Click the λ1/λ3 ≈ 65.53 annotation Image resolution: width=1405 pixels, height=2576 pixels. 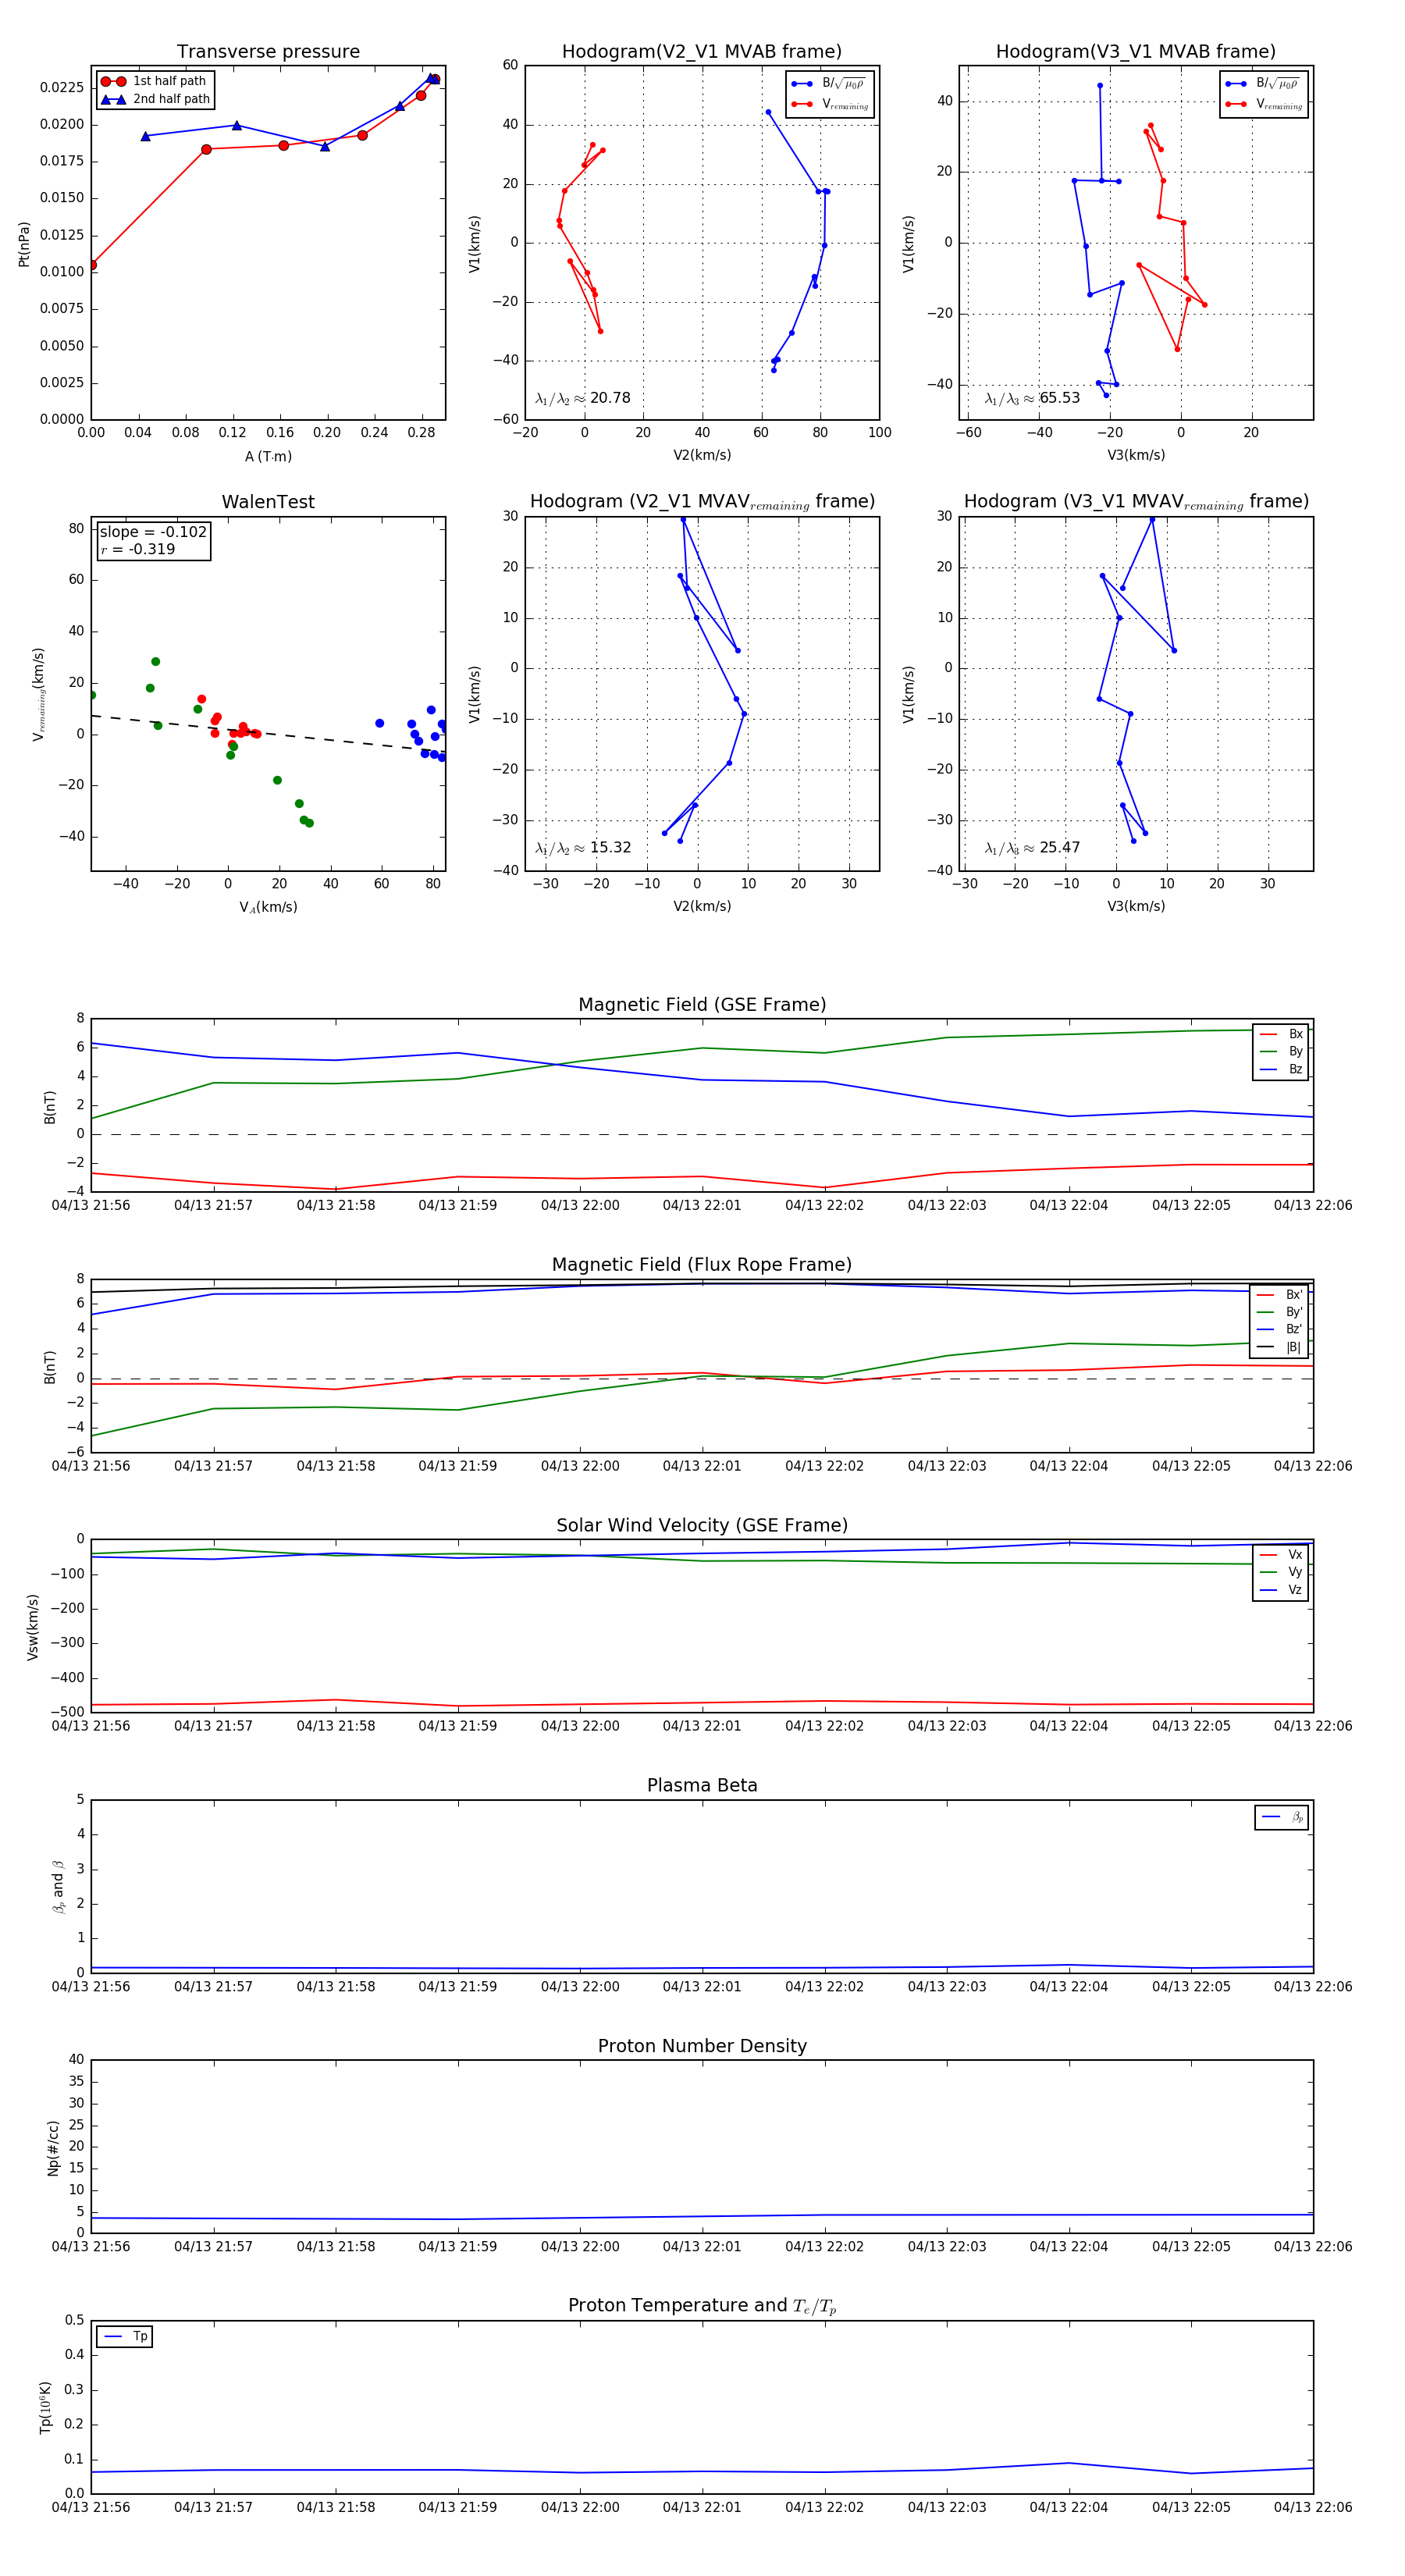[x=1032, y=398]
